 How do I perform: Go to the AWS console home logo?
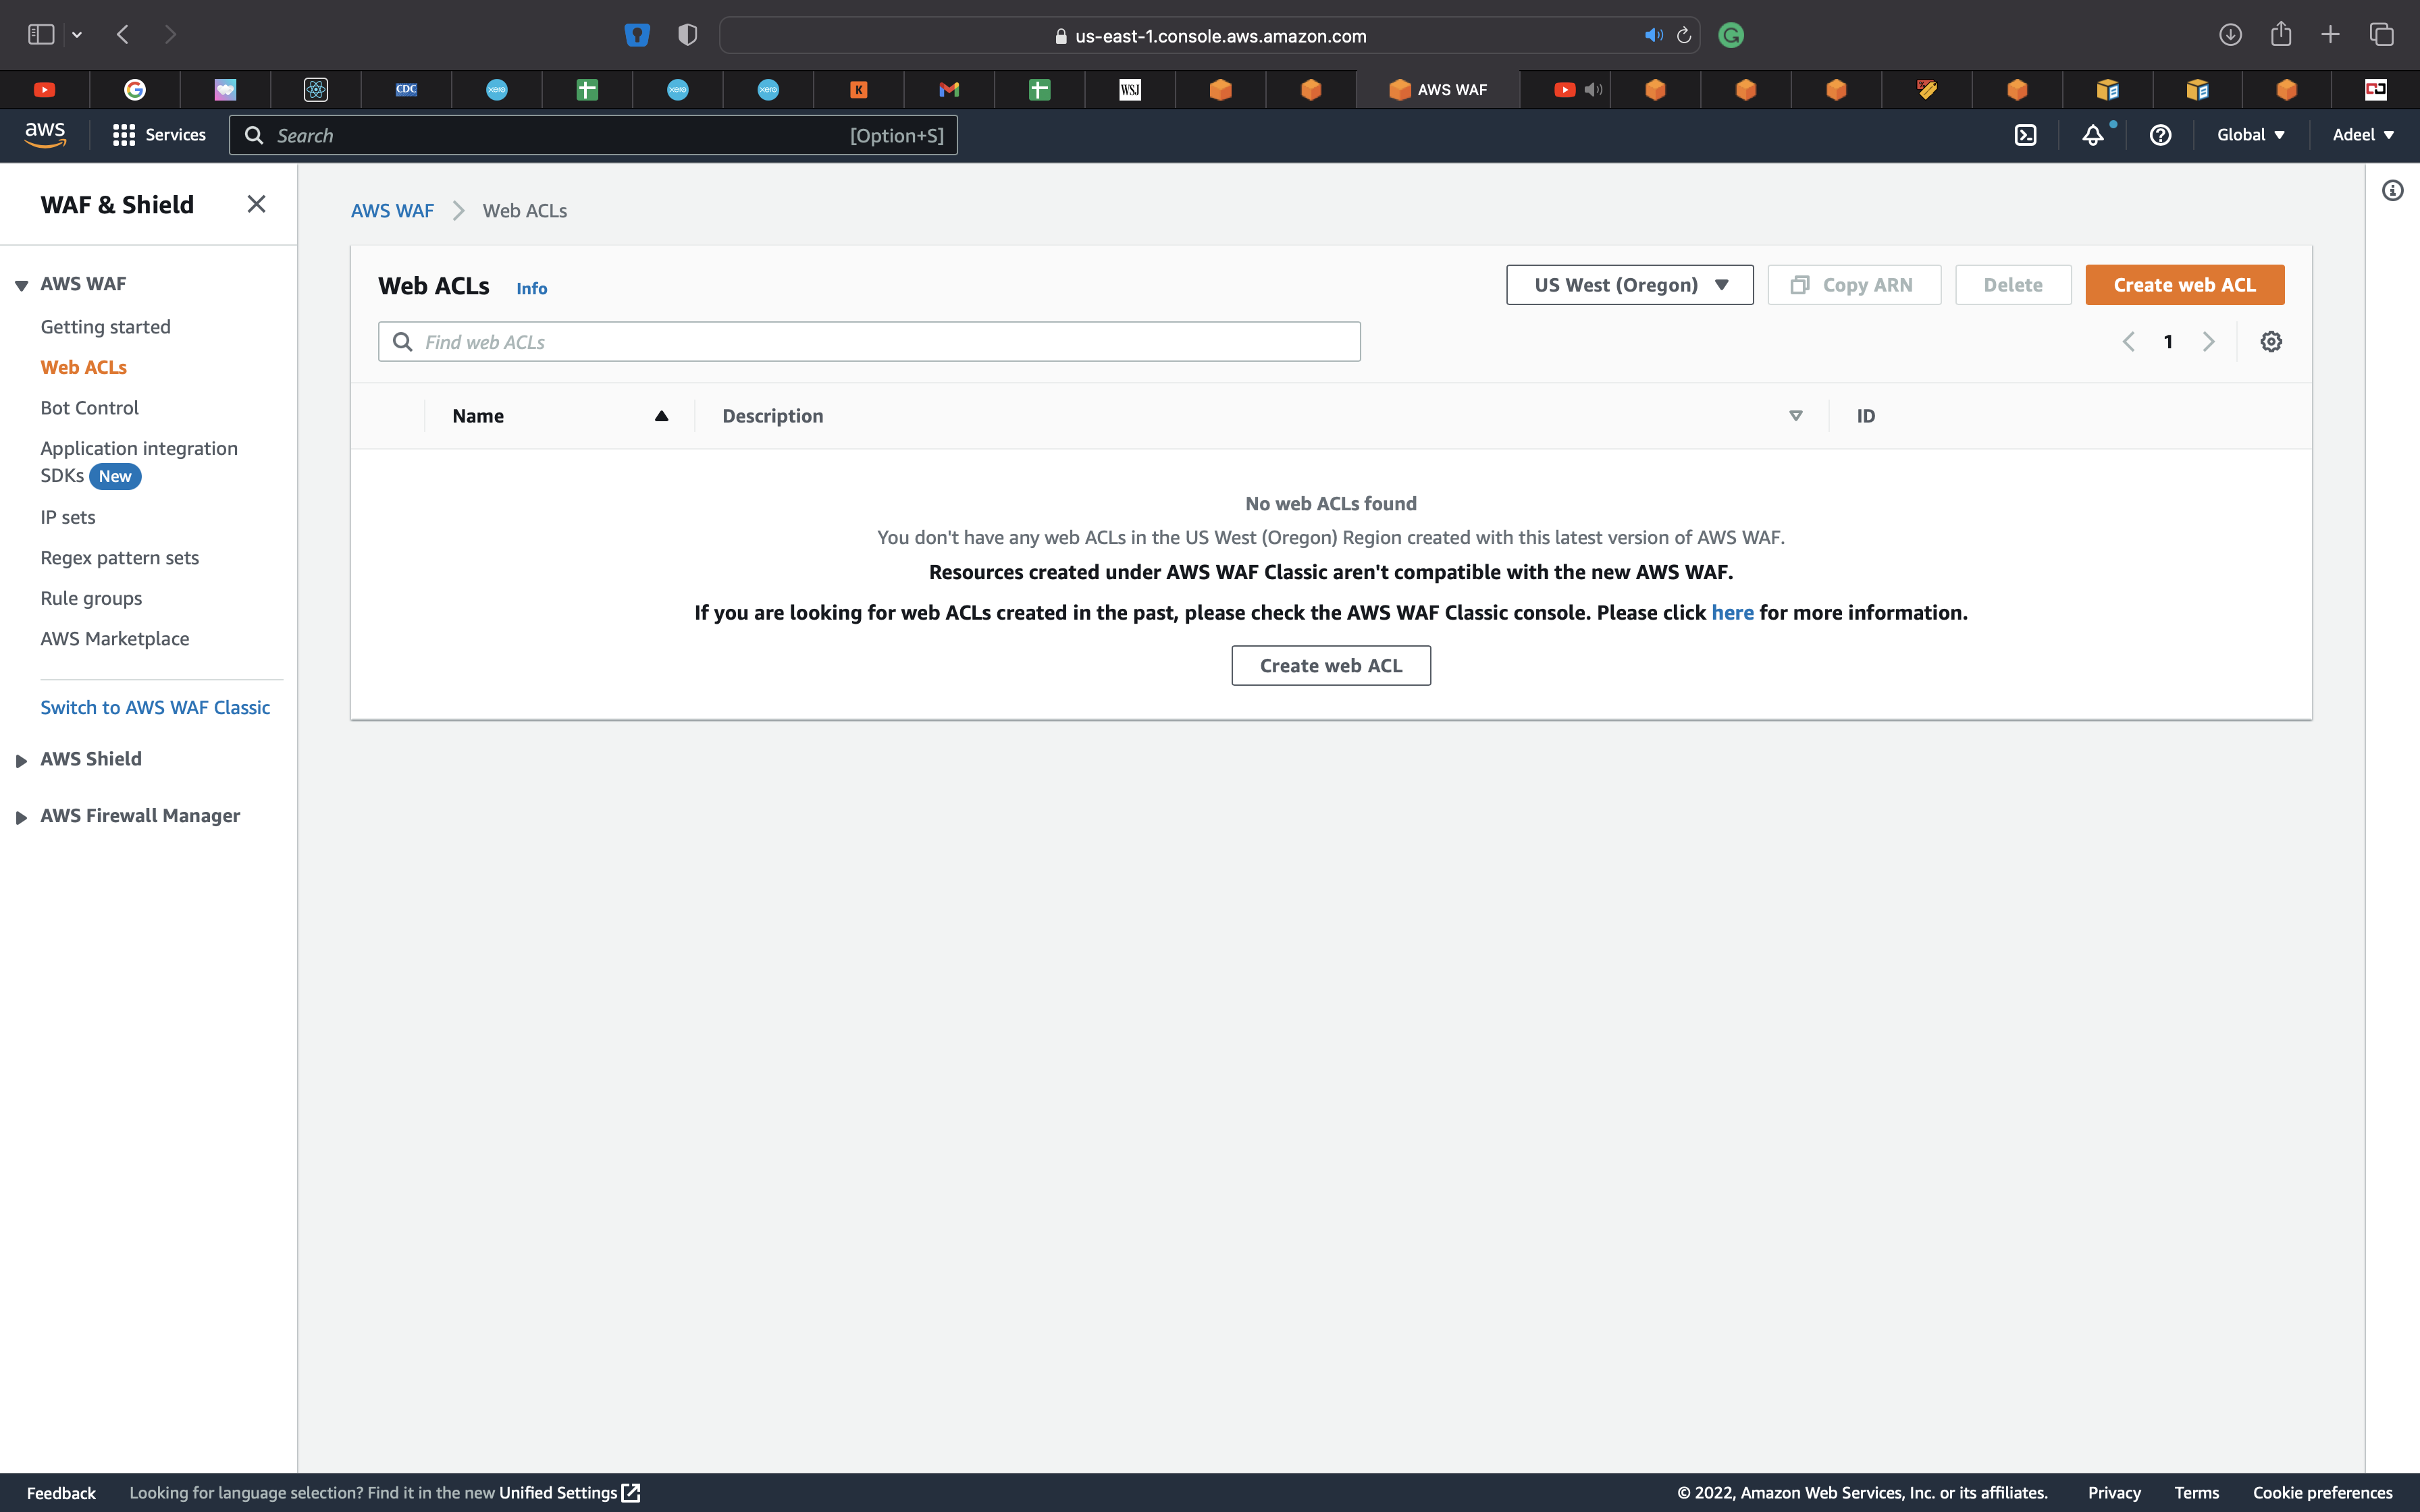coord(45,135)
